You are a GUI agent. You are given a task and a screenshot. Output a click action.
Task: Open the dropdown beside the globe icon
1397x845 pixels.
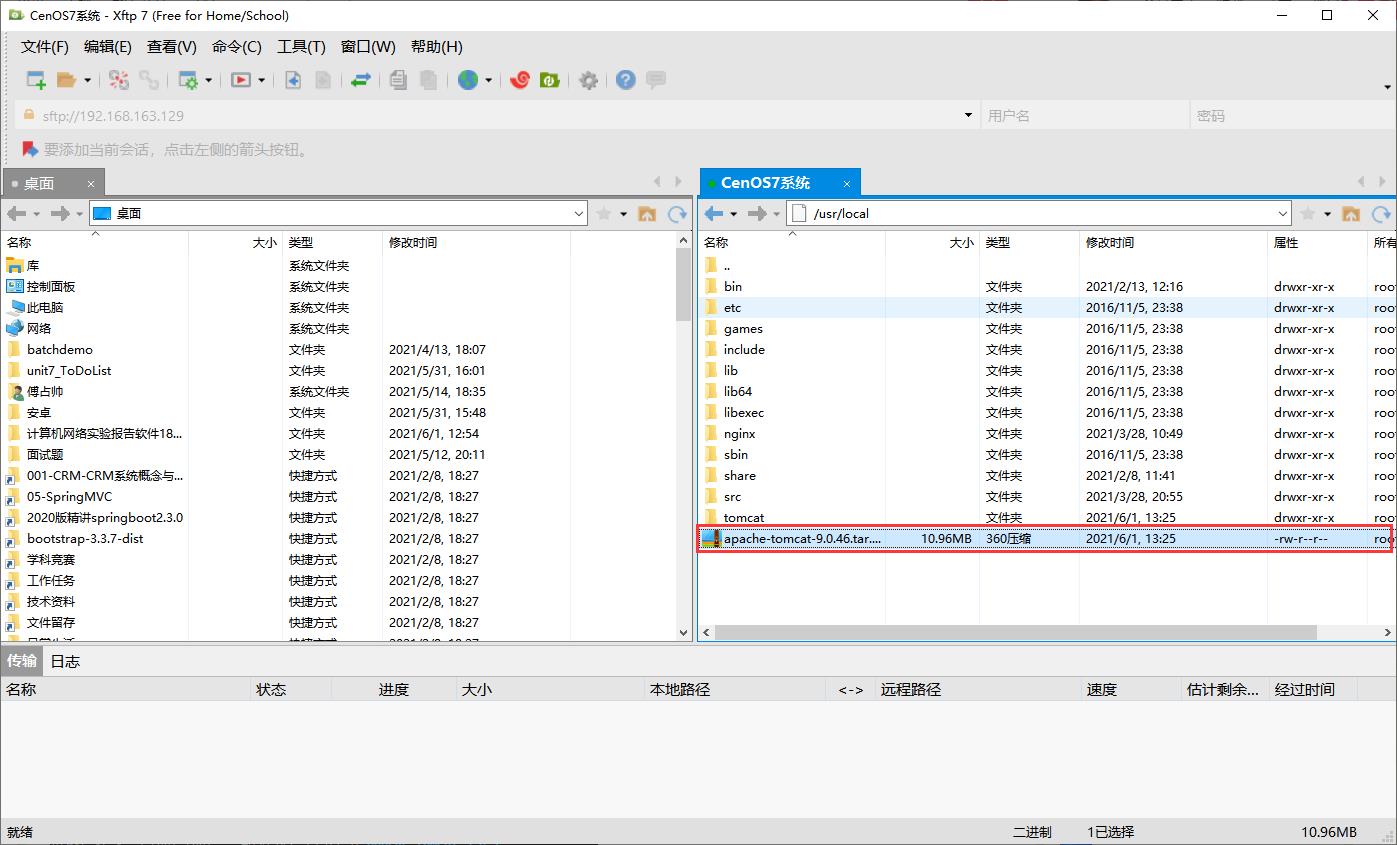(x=489, y=80)
